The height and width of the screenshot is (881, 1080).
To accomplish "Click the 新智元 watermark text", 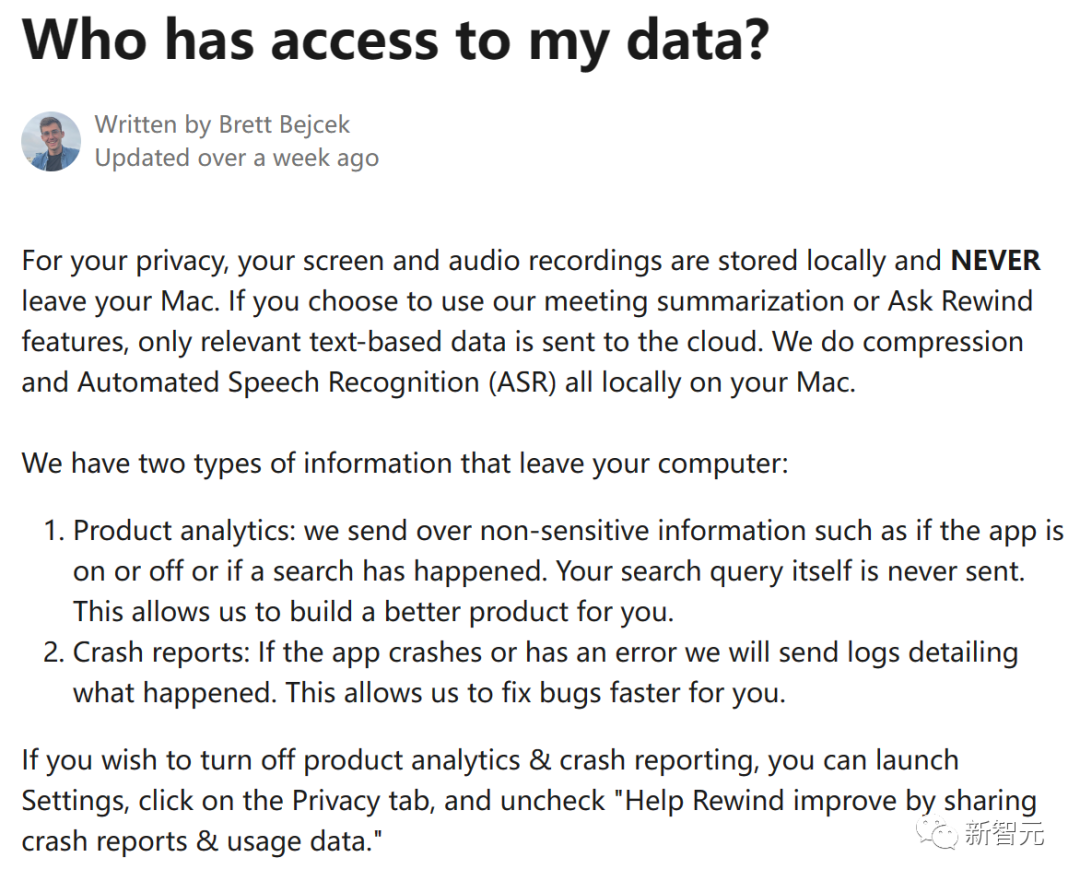I will point(1004,833).
